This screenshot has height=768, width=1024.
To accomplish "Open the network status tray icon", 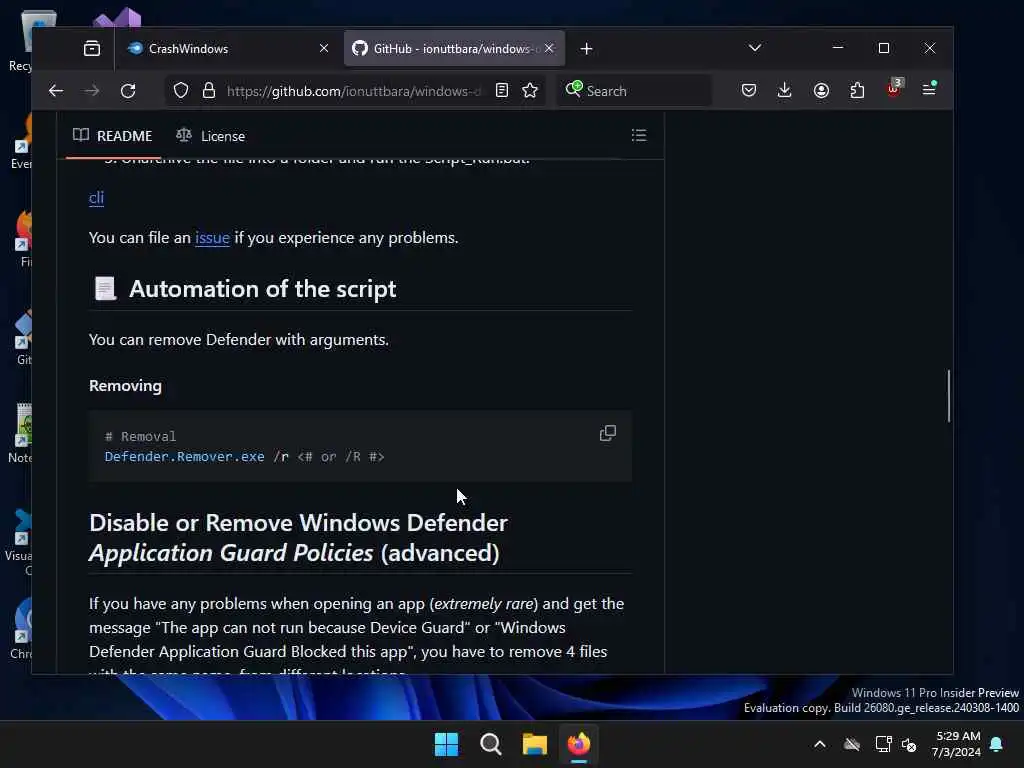I will coord(883,744).
